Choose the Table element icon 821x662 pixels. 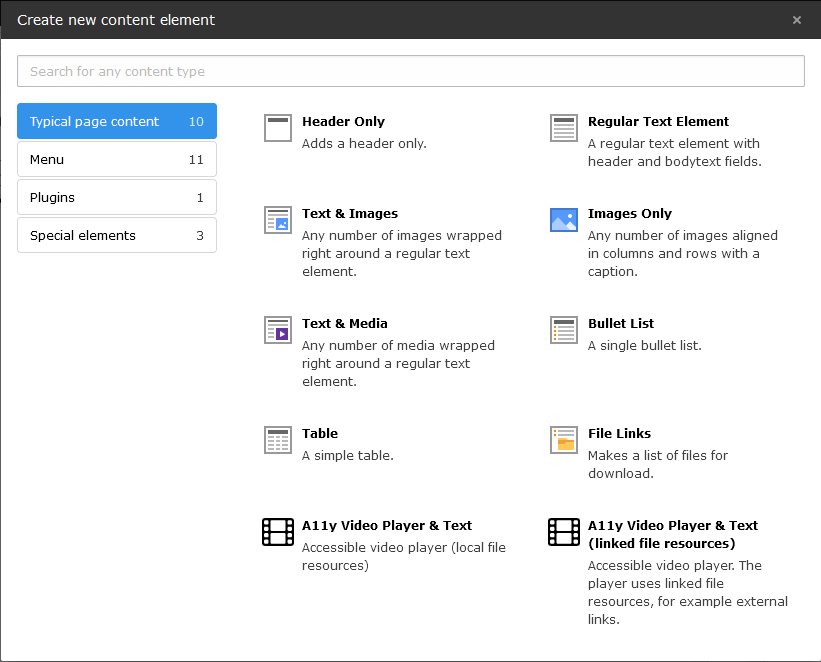point(278,440)
